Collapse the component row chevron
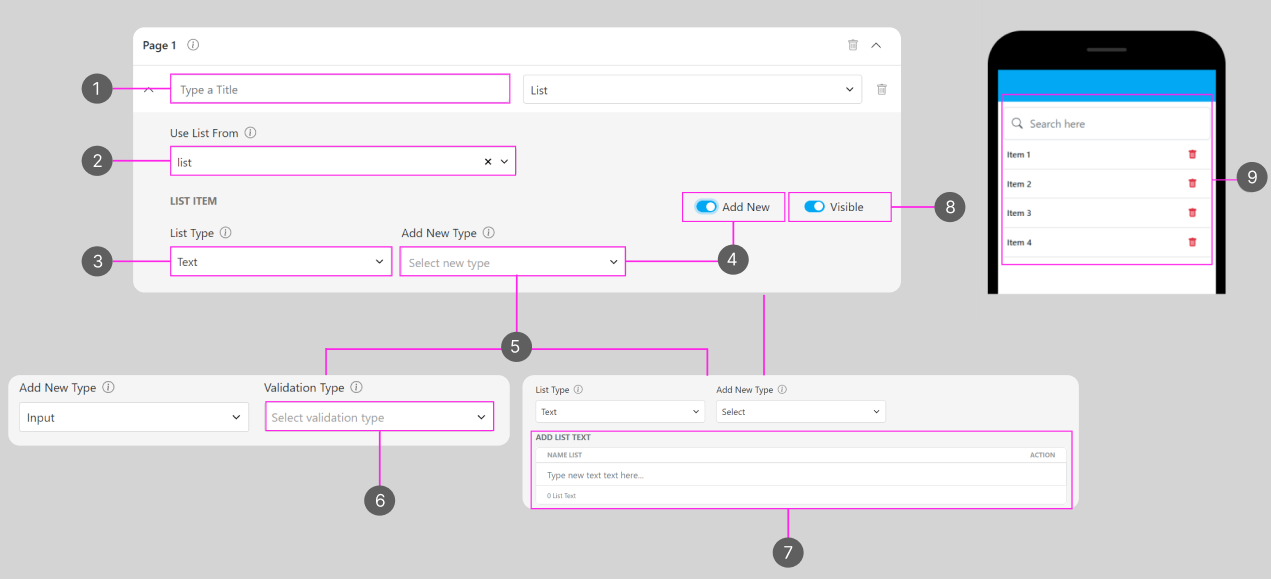The width and height of the screenshot is (1271, 579). pos(149,90)
